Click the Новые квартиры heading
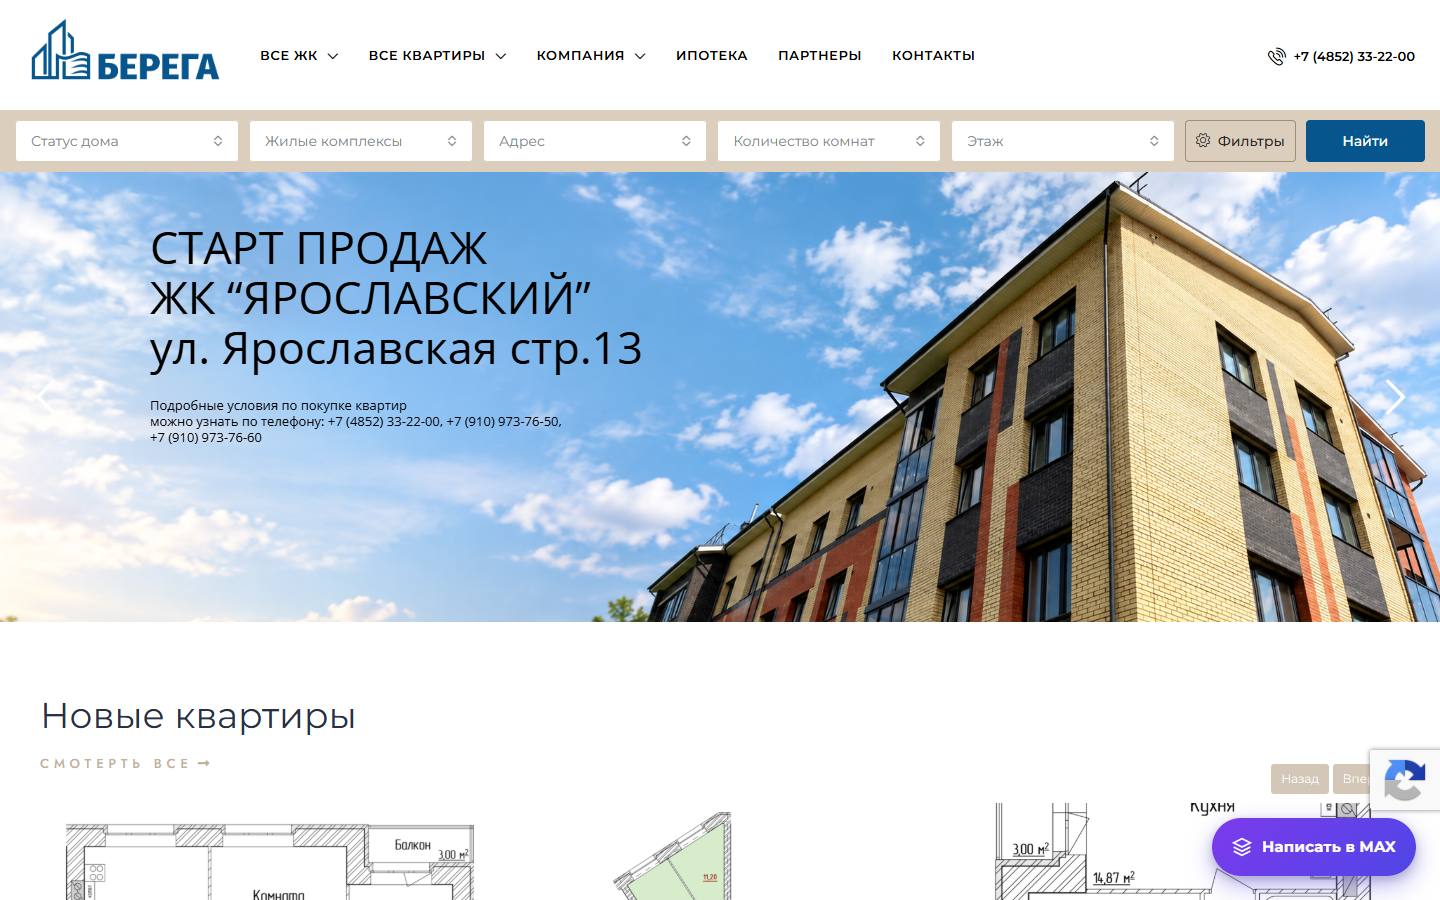Image resolution: width=1440 pixels, height=900 pixels. 198,716
